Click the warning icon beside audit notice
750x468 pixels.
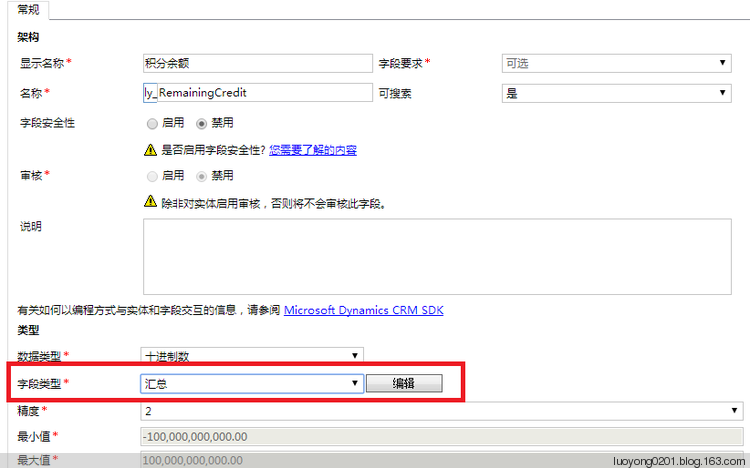150,201
